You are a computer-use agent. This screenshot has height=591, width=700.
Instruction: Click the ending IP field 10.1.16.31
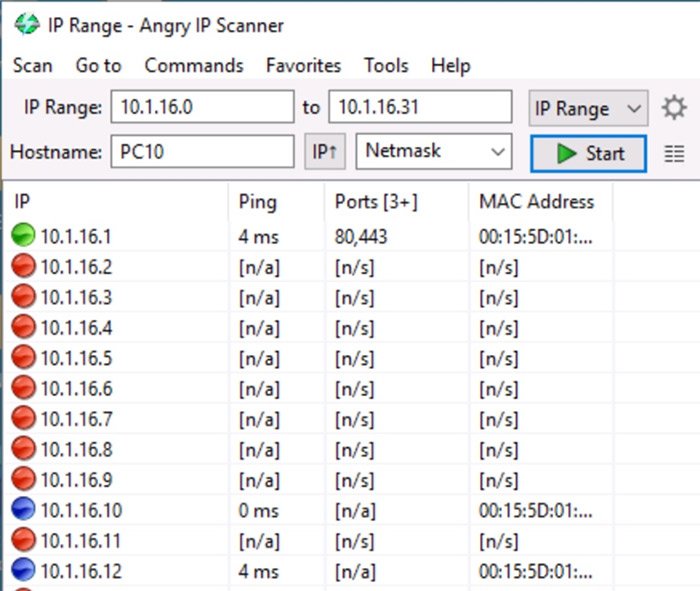(x=420, y=107)
